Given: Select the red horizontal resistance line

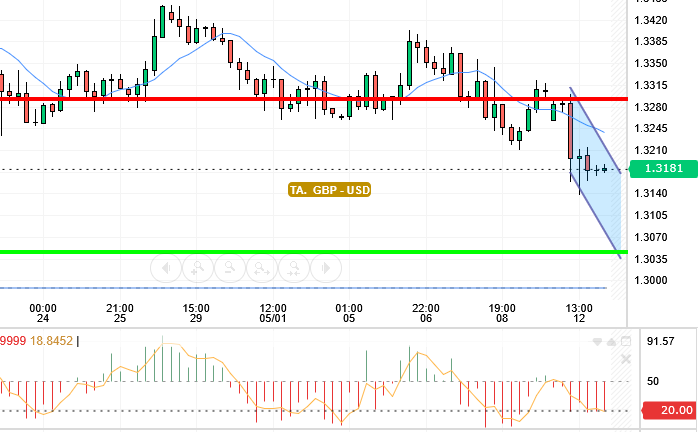Looking at the screenshot, I should [314, 99].
